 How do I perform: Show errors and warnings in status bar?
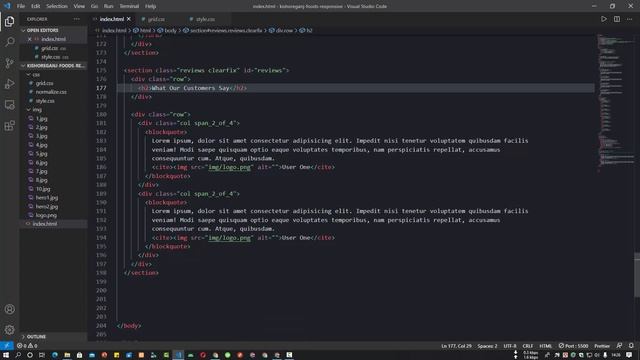click(x=27, y=346)
